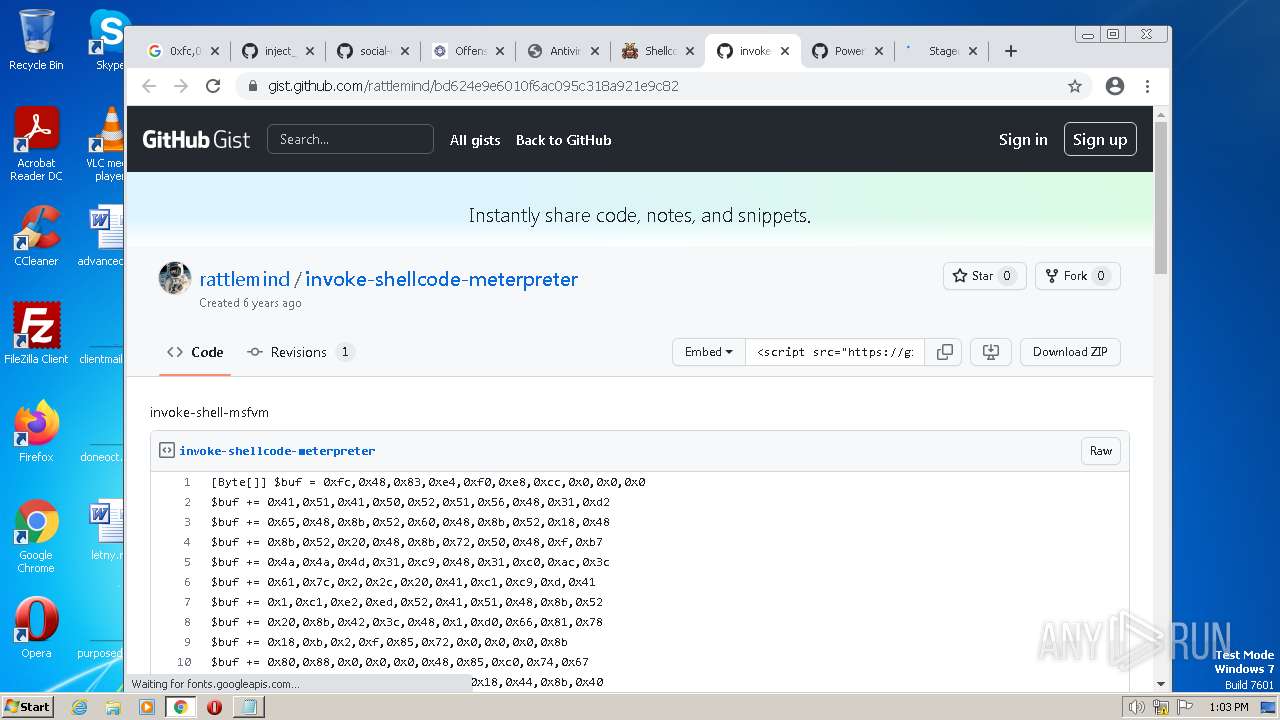Image resolution: width=1280 pixels, height=720 pixels.
Task: Switch to the '0xfc,0' Google tab
Action: pos(183,51)
